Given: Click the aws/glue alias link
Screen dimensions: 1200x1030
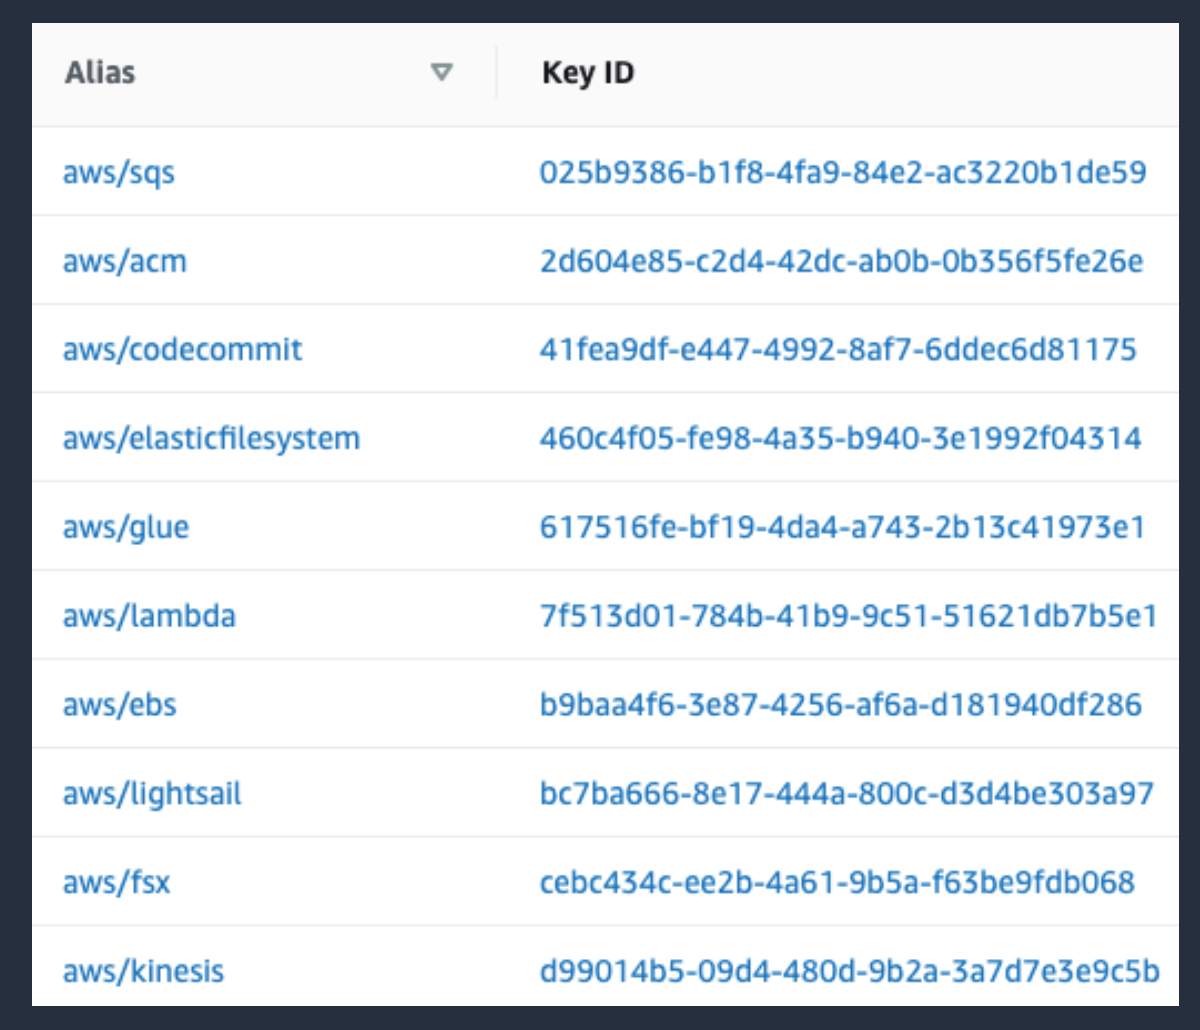Looking at the screenshot, I should [x=126, y=527].
